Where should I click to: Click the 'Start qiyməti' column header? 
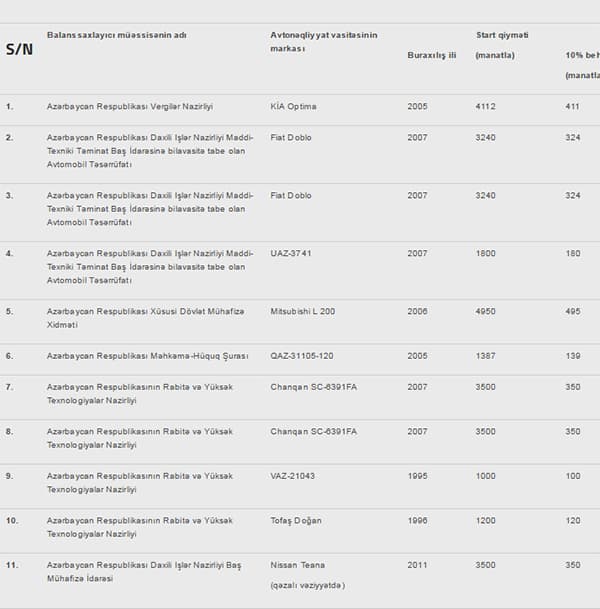[x=502, y=35]
